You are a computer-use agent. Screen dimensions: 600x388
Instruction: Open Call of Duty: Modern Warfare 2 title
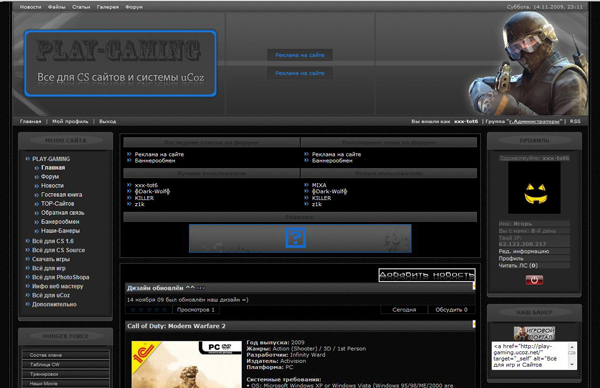click(x=176, y=326)
